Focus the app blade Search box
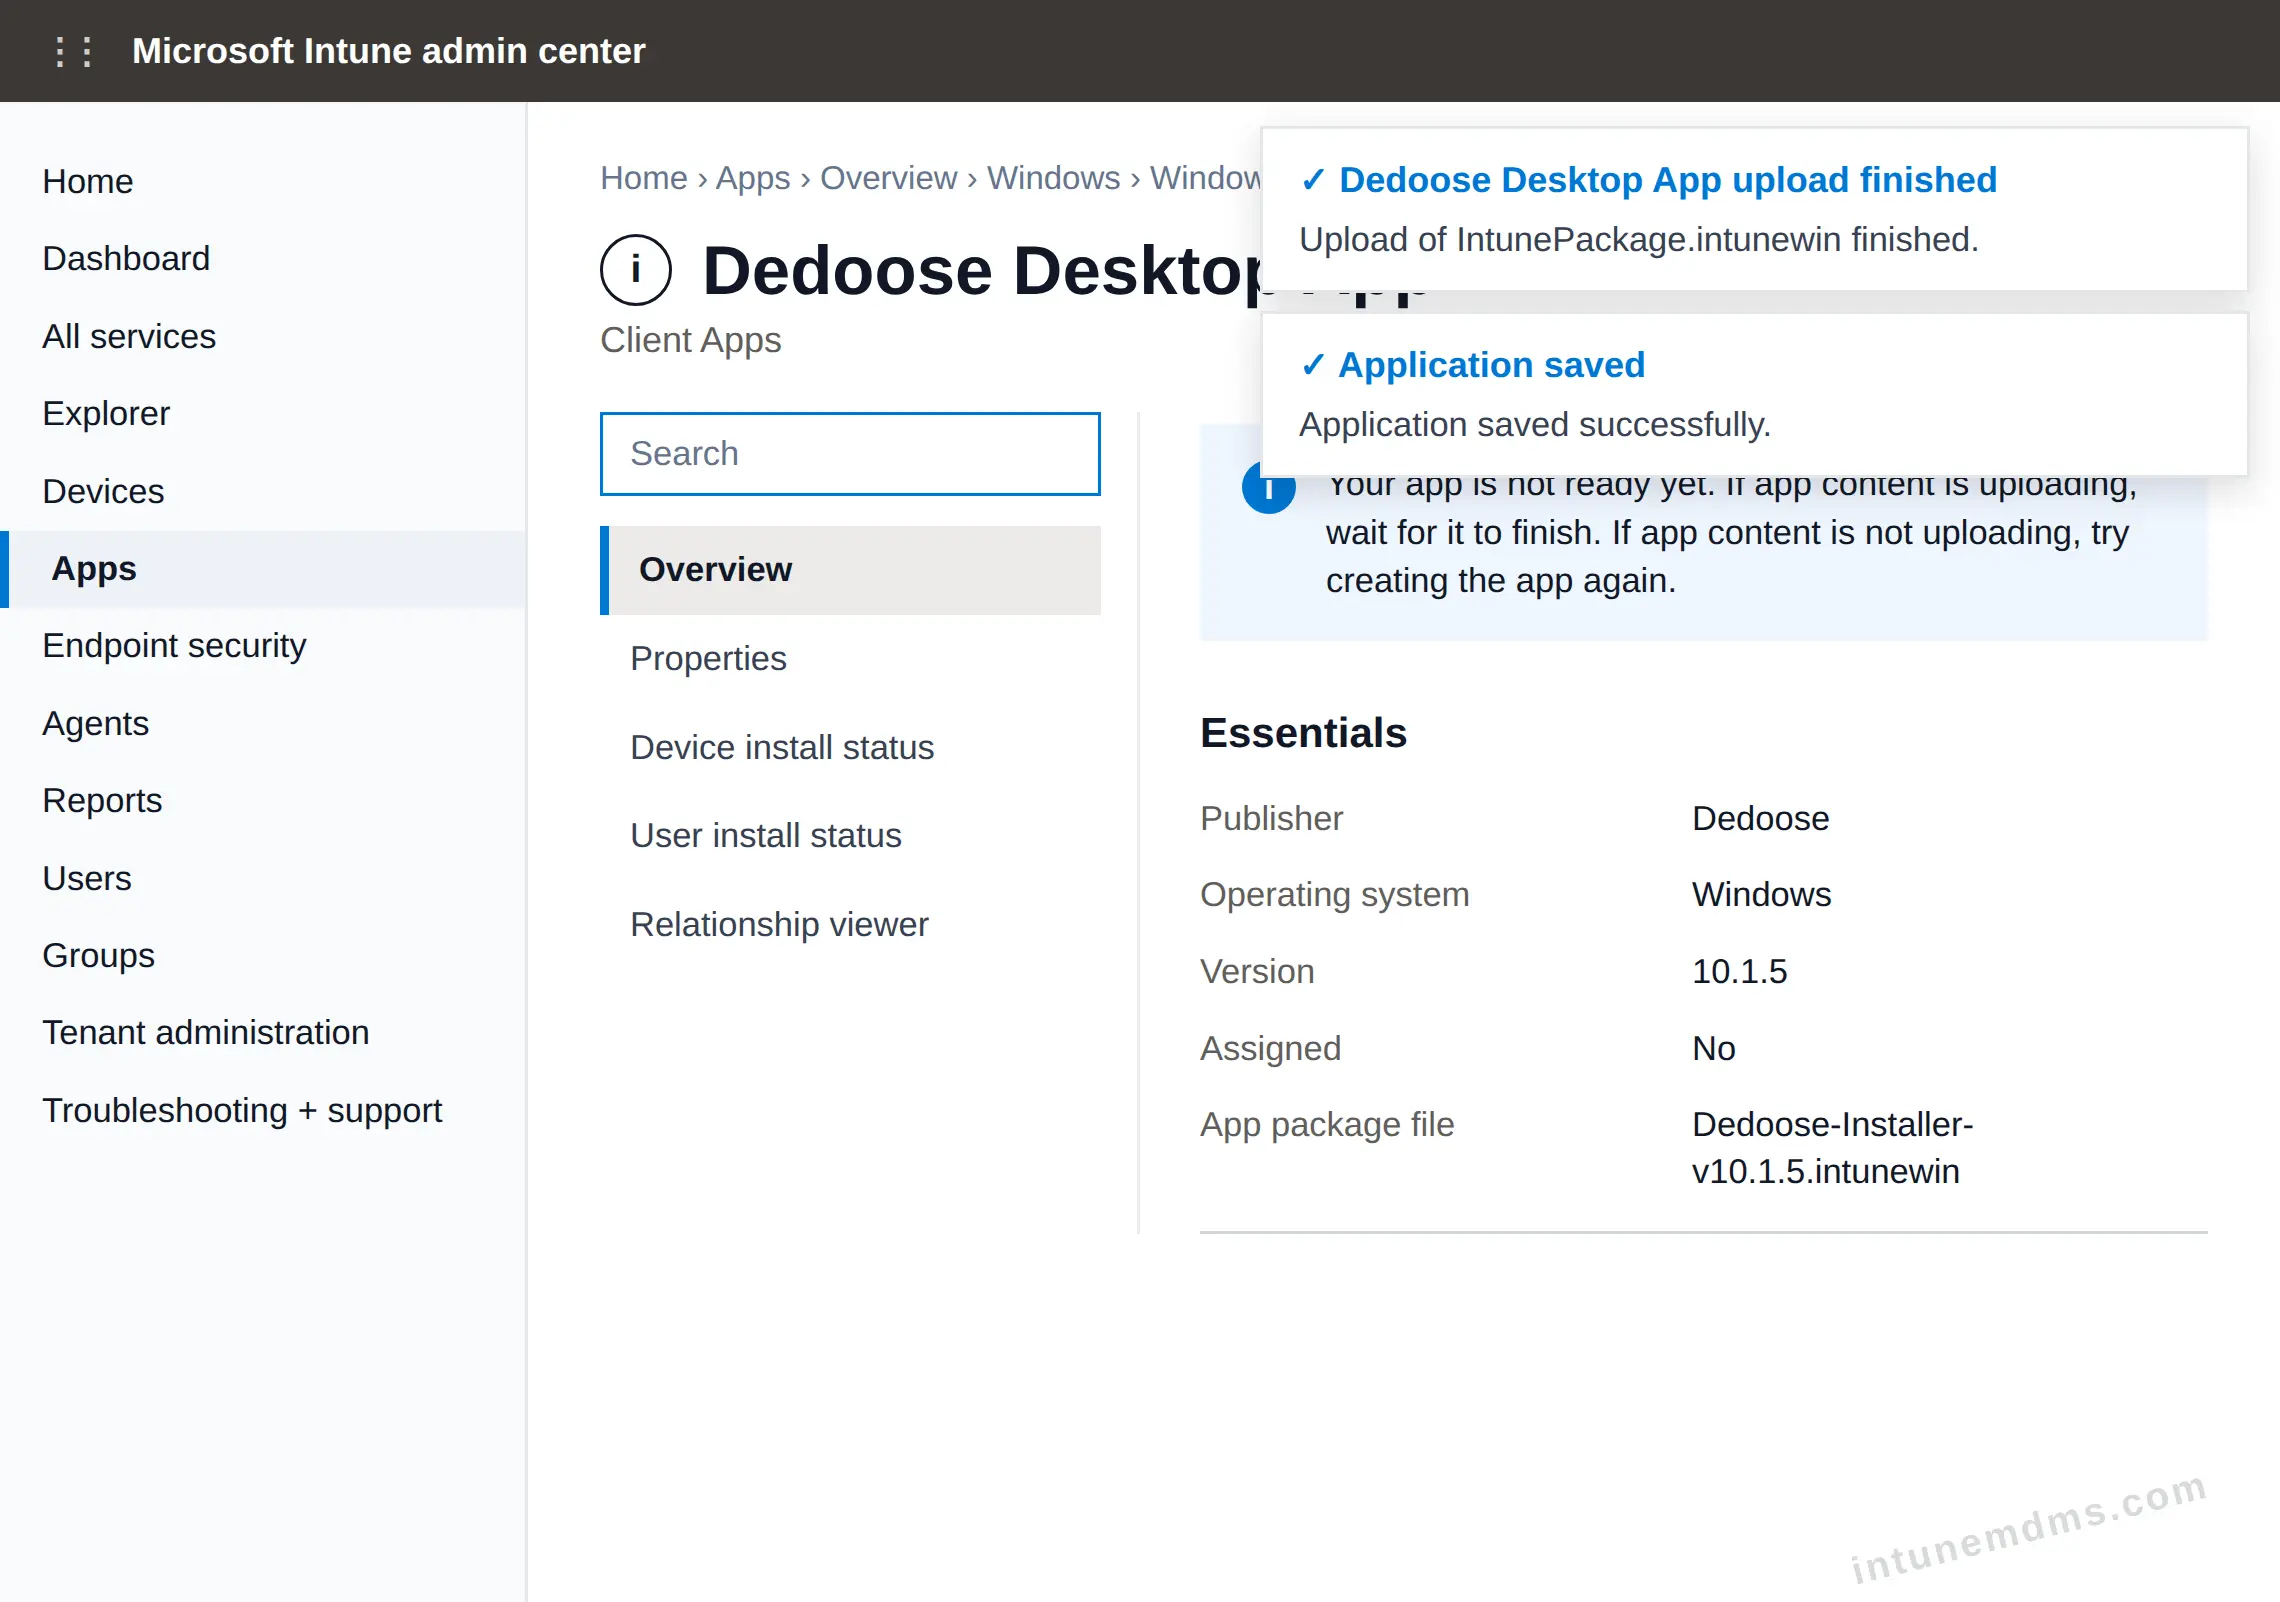2280x1602 pixels. click(x=850, y=454)
